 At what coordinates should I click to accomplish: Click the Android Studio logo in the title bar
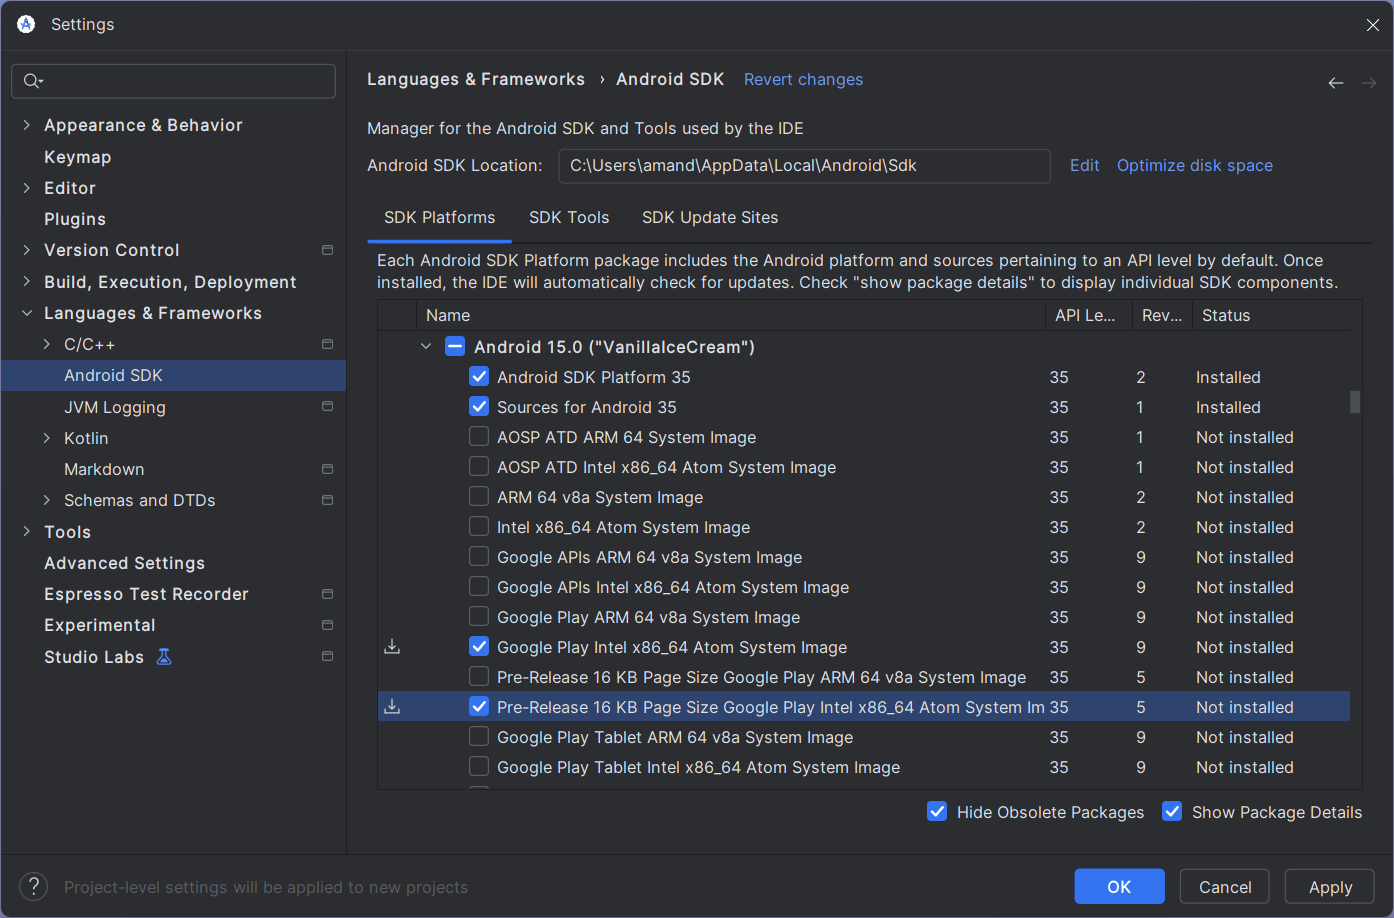click(x=25, y=24)
